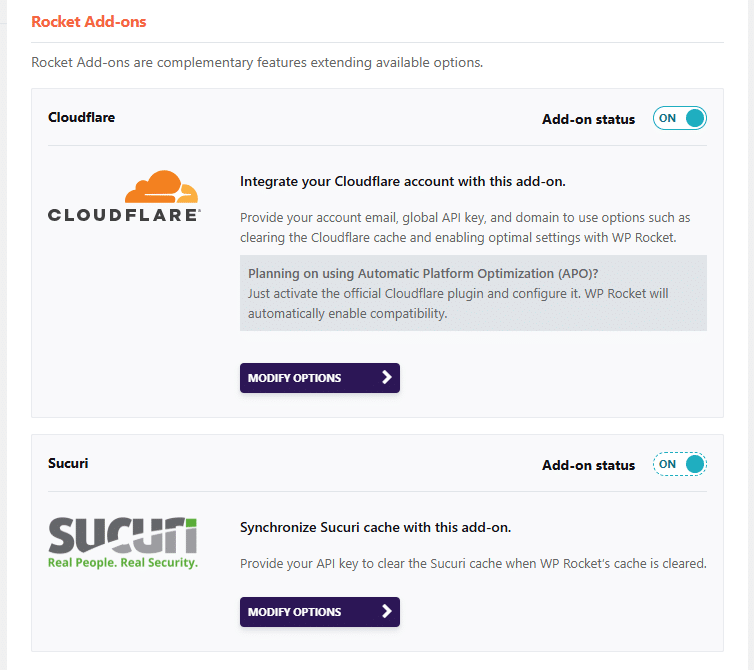
Task: Click chevron arrow on Cloudflare Modify Options
Action: click(x=387, y=378)
